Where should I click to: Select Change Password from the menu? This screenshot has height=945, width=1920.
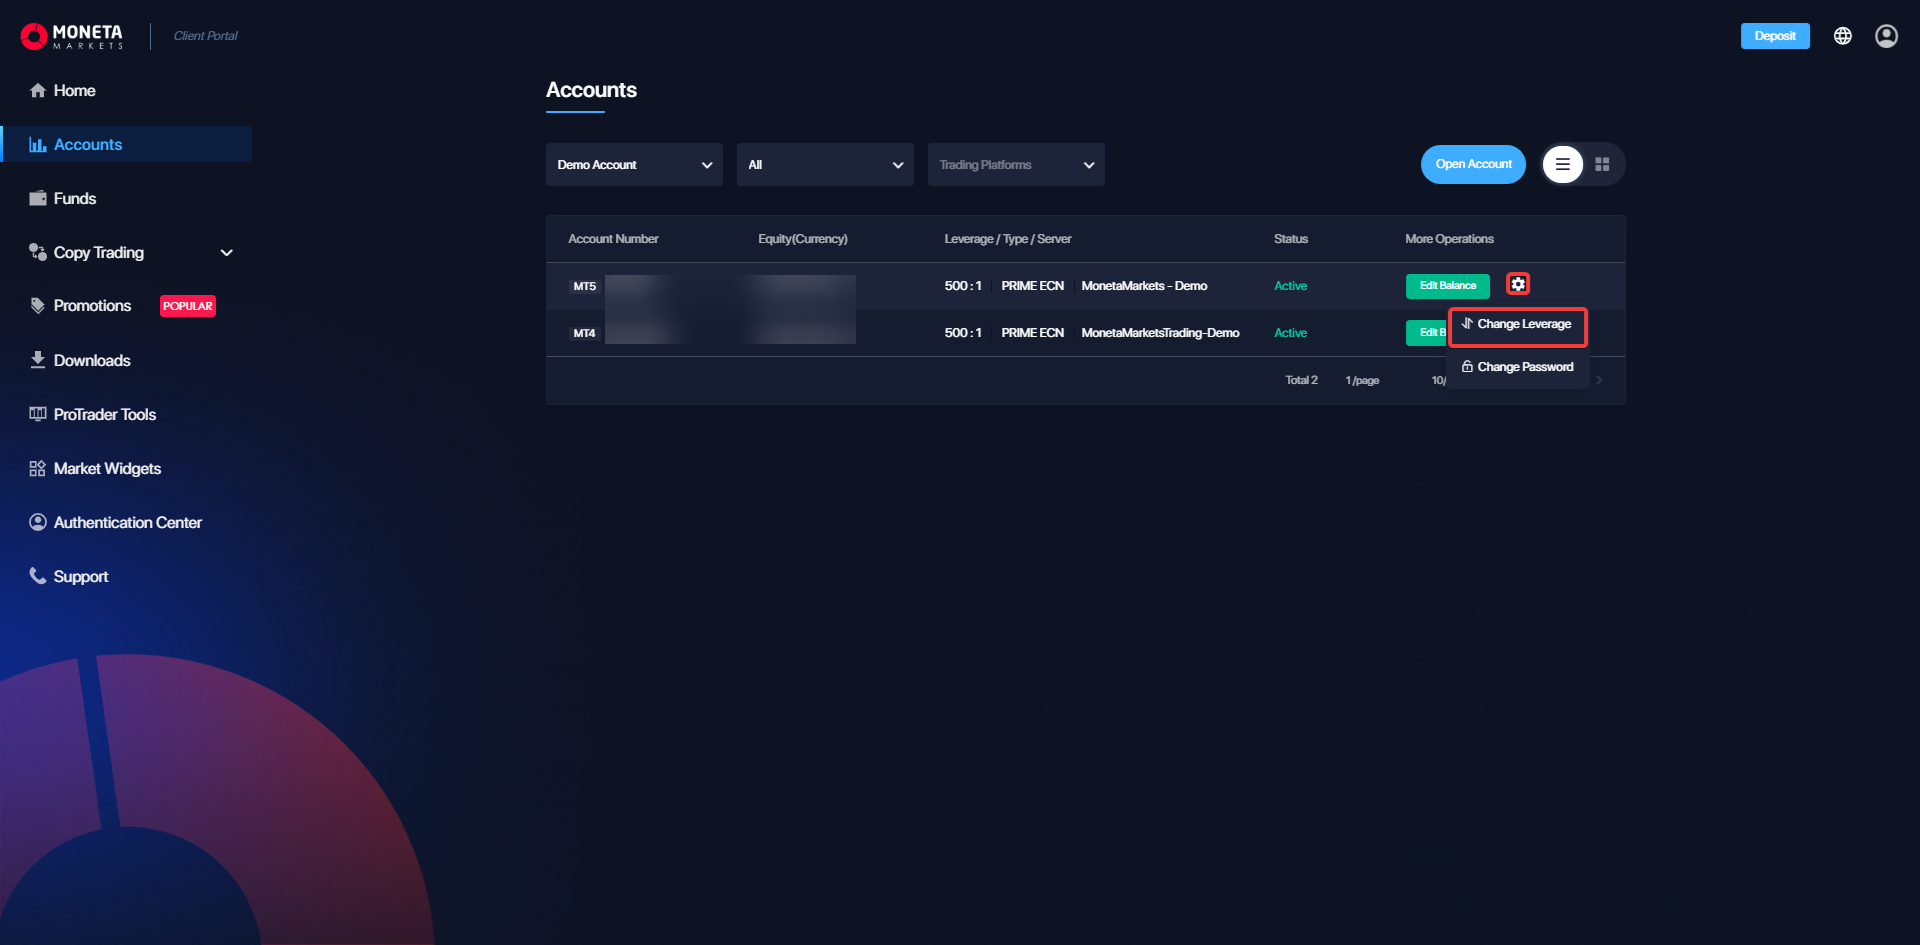pyautogui.click(x=1518, y=367)
